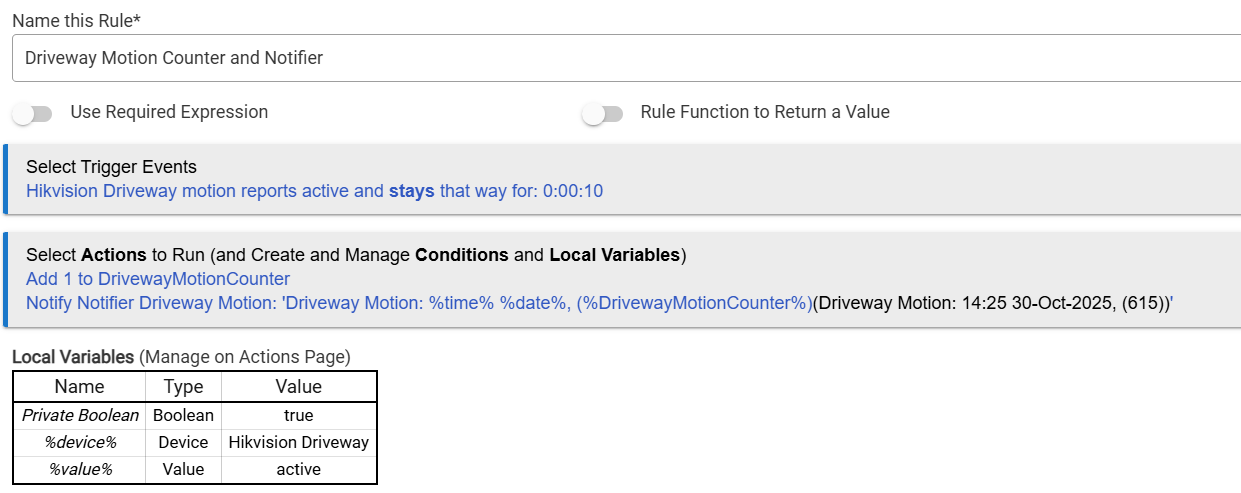This screenshot has height=493, width=1241.
Task: Edit the Hikvision Driveway motion trigger link
Action: point(314,191)
